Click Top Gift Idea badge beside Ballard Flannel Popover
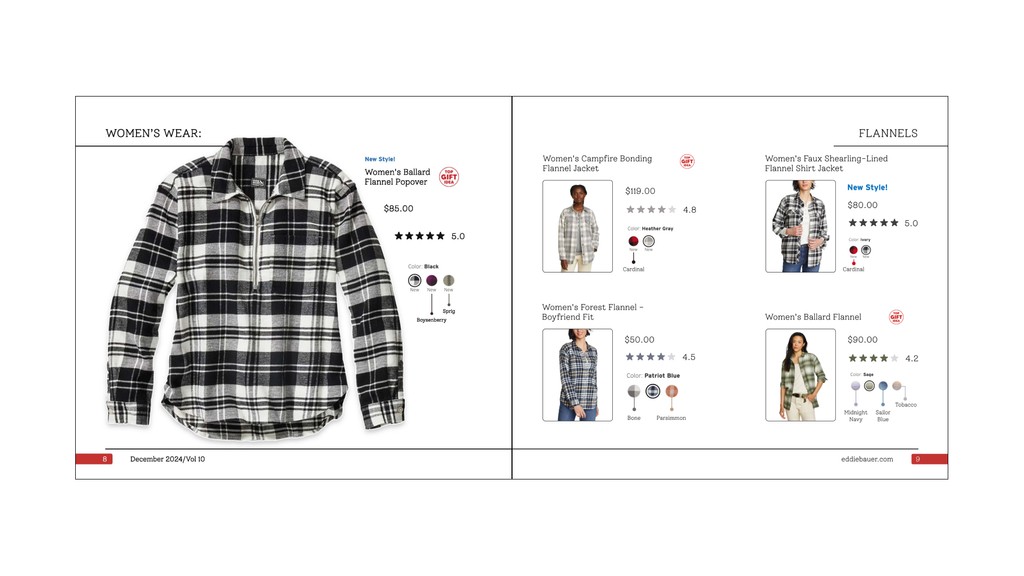 click(x=449, y=176)
